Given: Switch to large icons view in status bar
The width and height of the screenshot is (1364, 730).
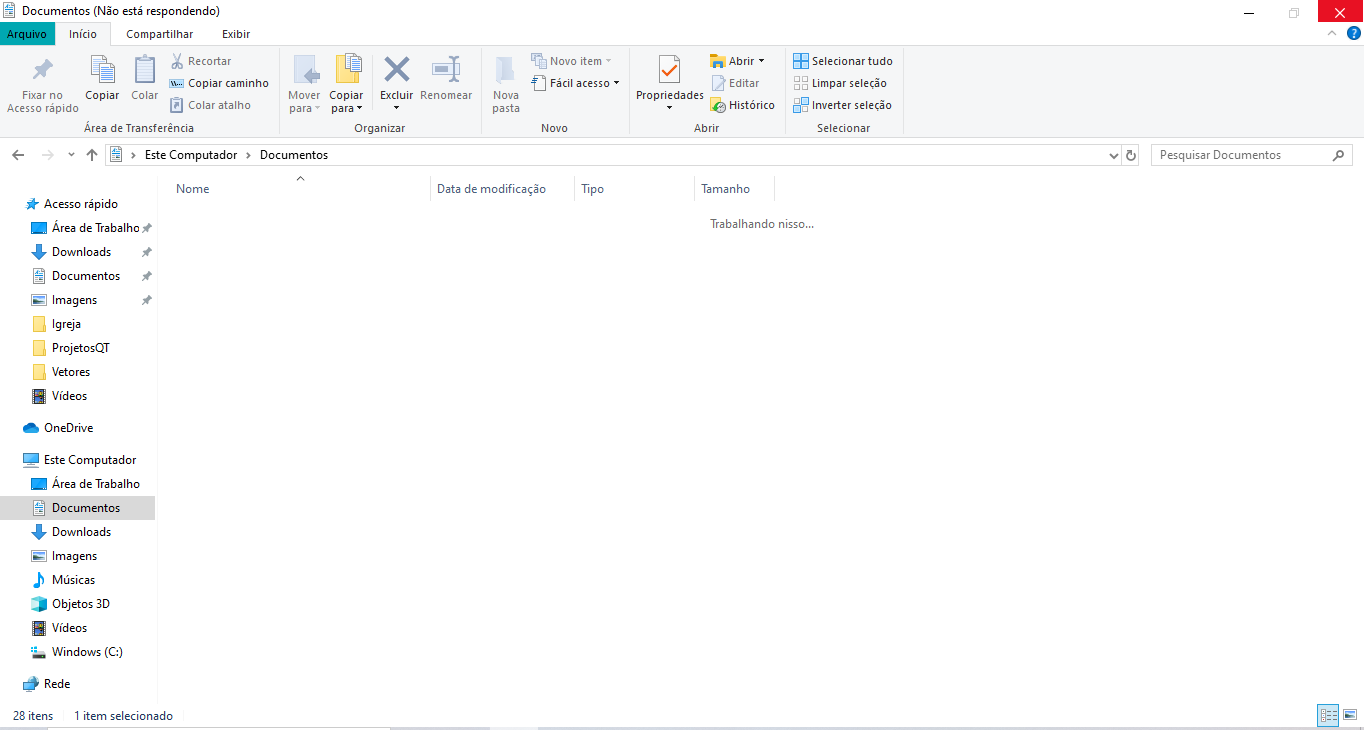Looking at the screenshot, I should (1349, 715).
